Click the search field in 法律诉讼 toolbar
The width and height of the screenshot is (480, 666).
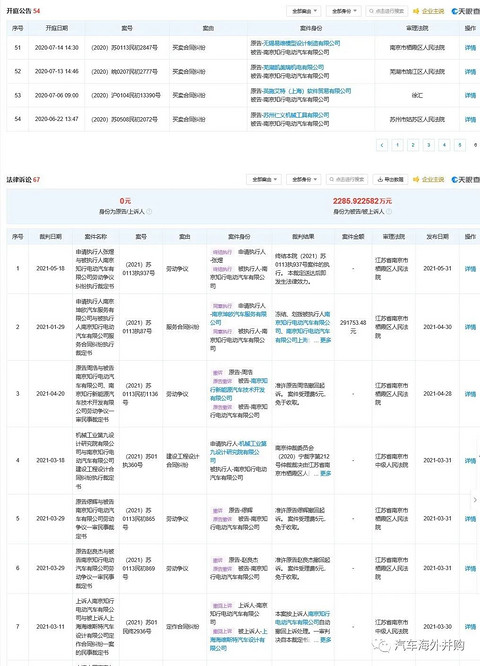pos(347,180)
